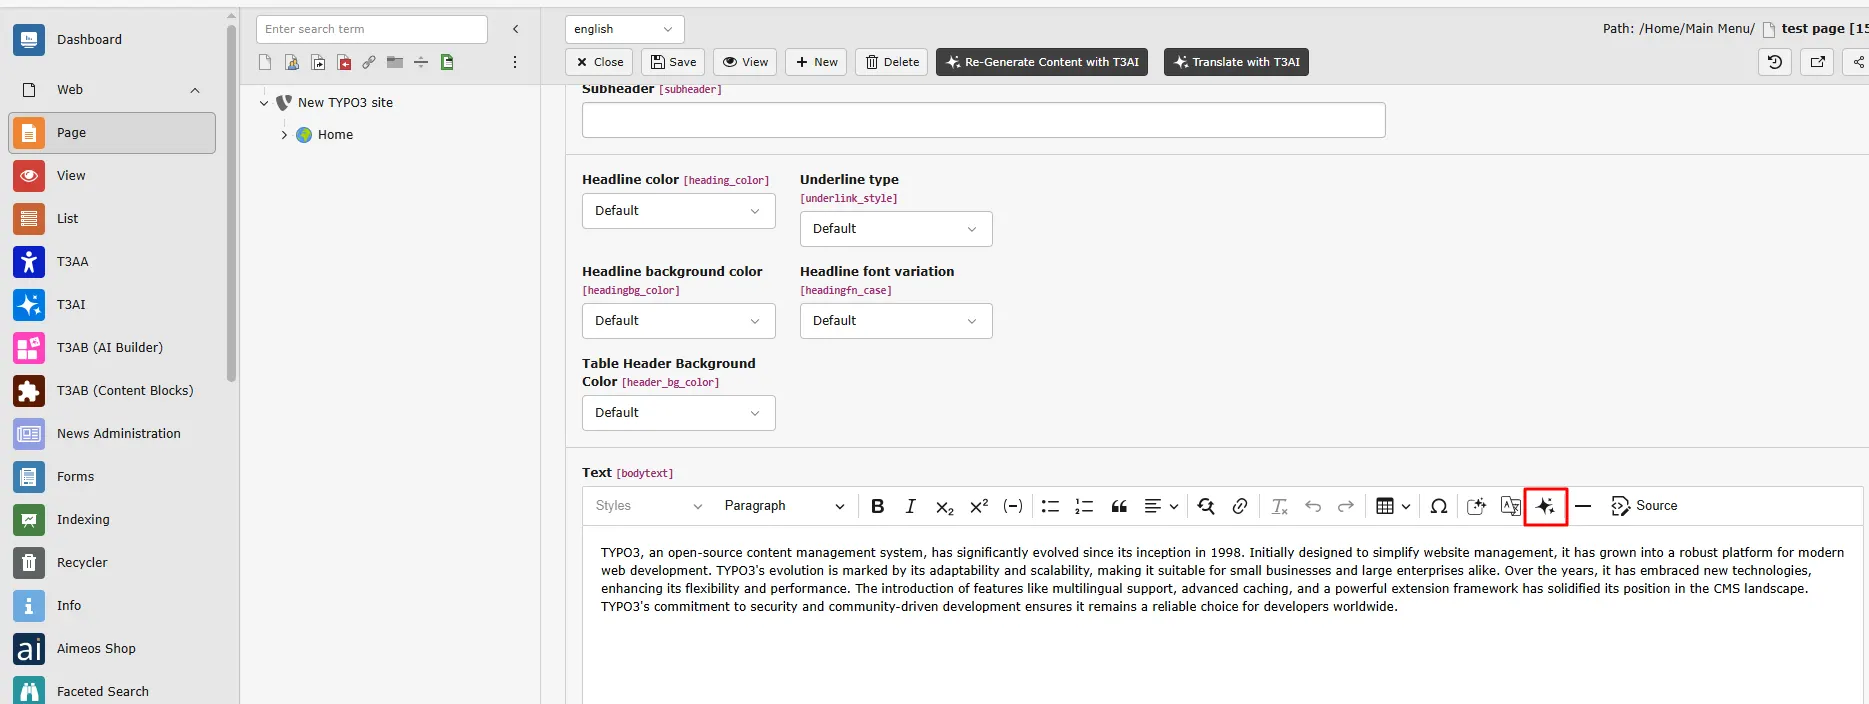Screen dimensions: 1869x704
Task: Click Re-Generate Content with T3AI
Action: click(1042, 62)
